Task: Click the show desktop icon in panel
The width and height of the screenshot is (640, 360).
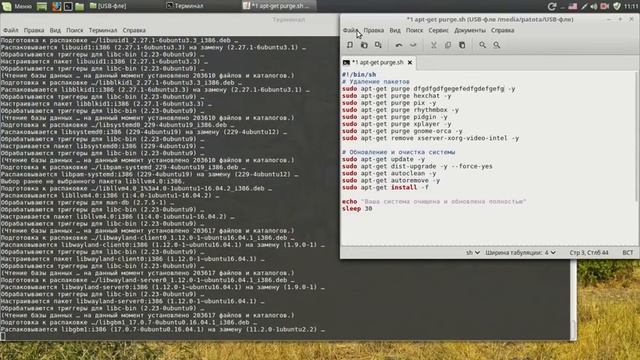Action: pos(42,6)
